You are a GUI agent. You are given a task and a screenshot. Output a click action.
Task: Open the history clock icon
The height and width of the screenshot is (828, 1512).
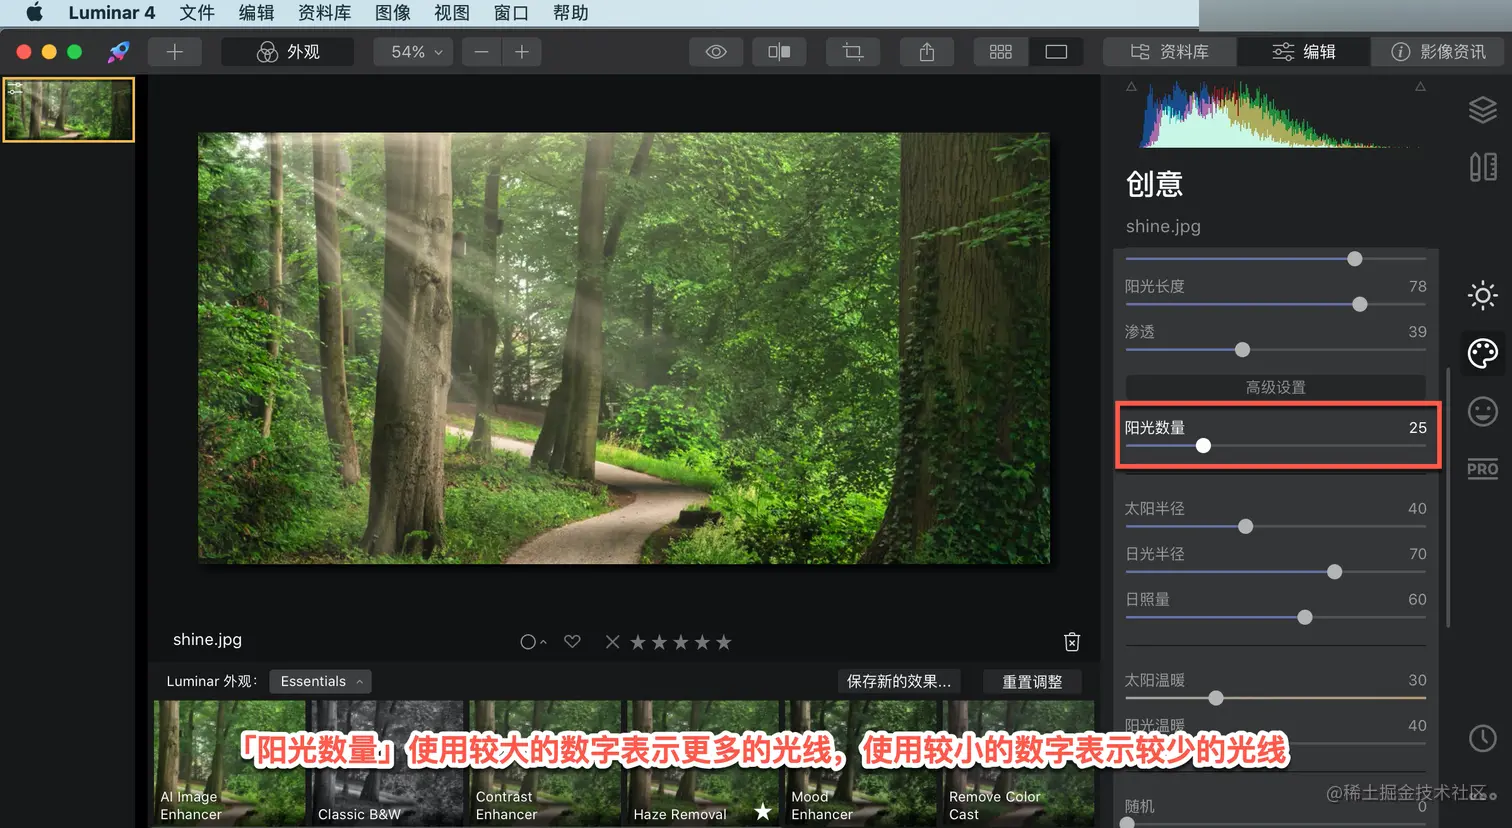pyautogui.click(x=1482, y=739)
